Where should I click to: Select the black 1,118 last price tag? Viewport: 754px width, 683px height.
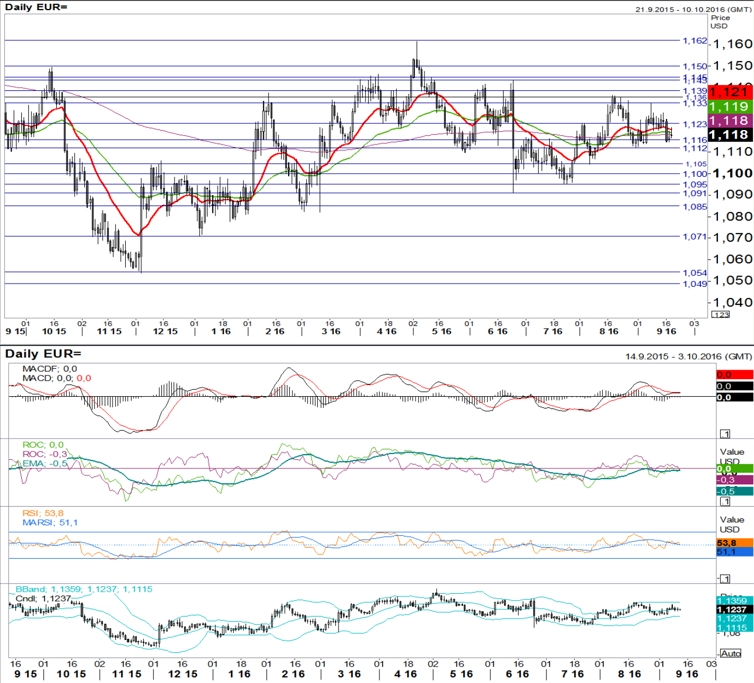(729, 134)
